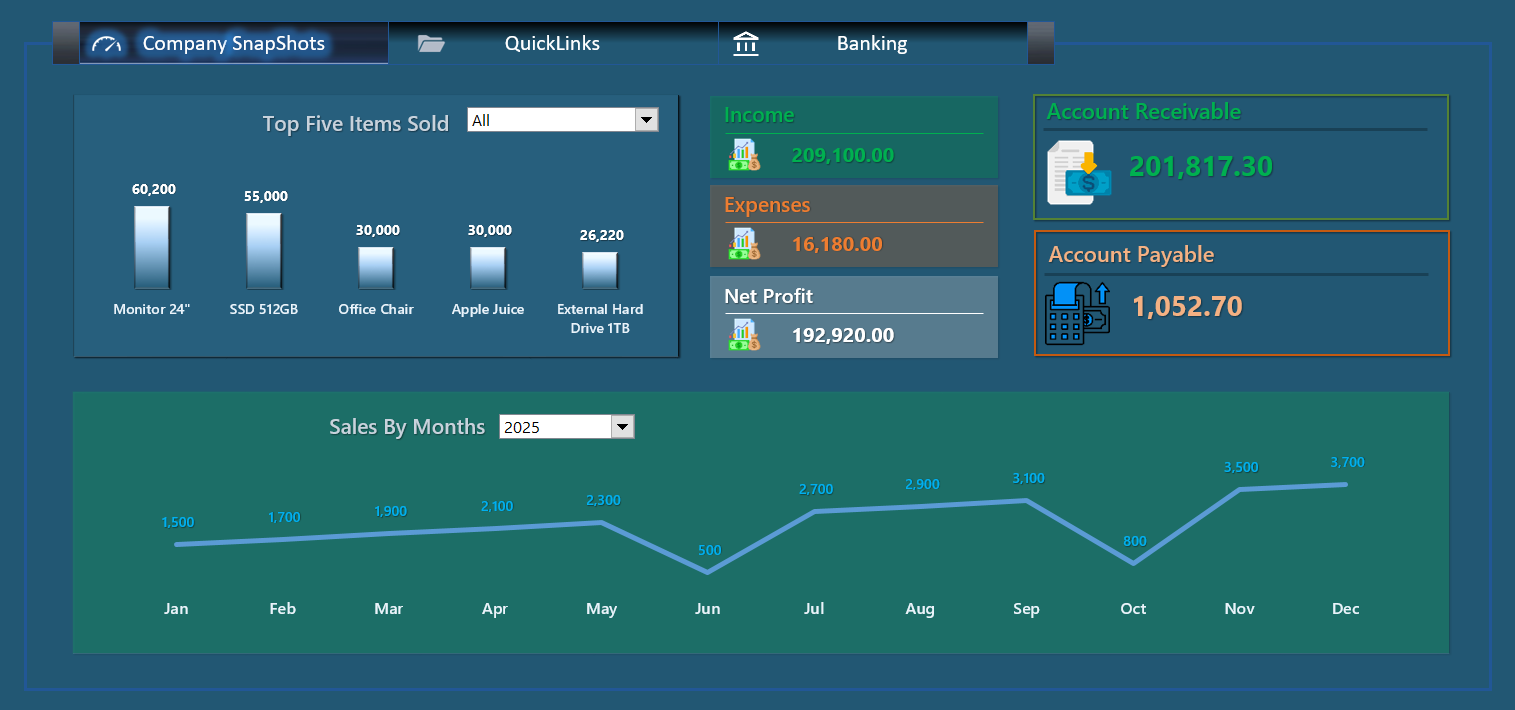Click the speedometer icon beside Company SnapShots
This screenshot has height=710, width=1515.
point(106,44)
